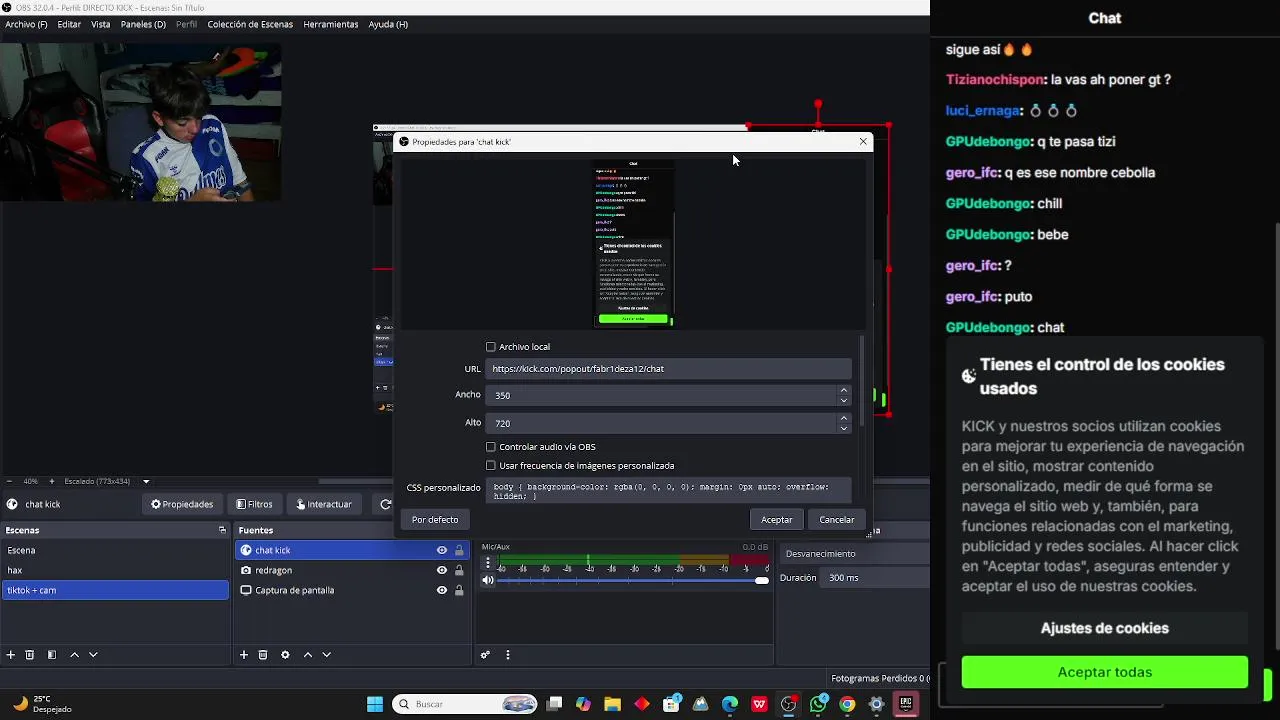This screenshot has width=1280, height=720.
Task: Pop out the Escenas dock
Action: coord(222,530)
